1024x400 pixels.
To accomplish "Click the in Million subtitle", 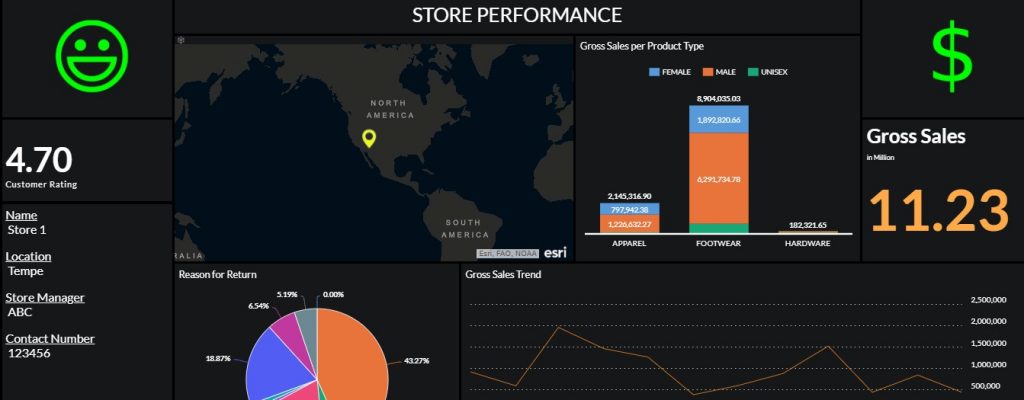I will pyautogui.click(x=880, y=158).
